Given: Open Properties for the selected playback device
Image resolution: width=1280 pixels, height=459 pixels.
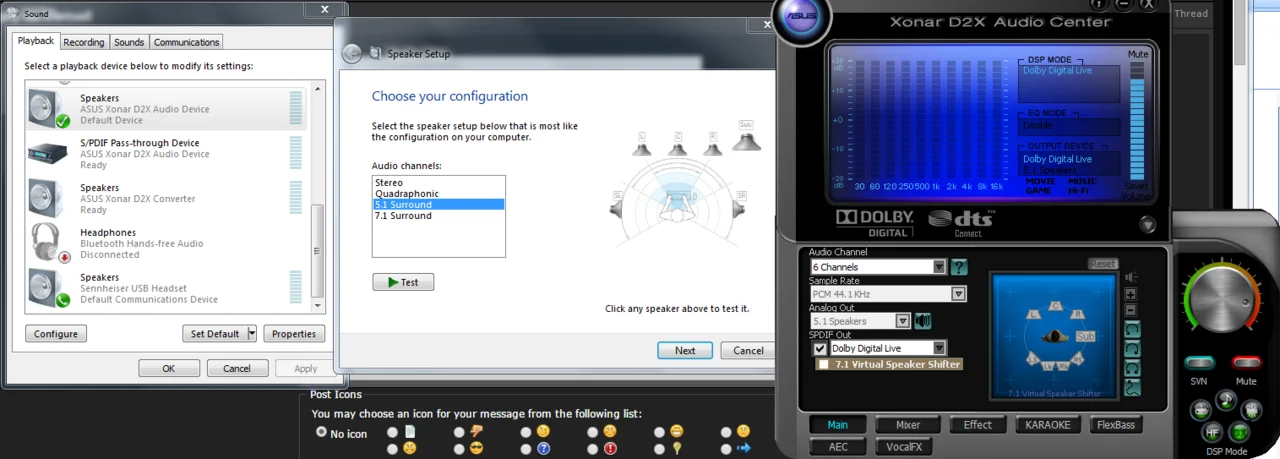Looking at the screenshot, I should coord(294,333).
